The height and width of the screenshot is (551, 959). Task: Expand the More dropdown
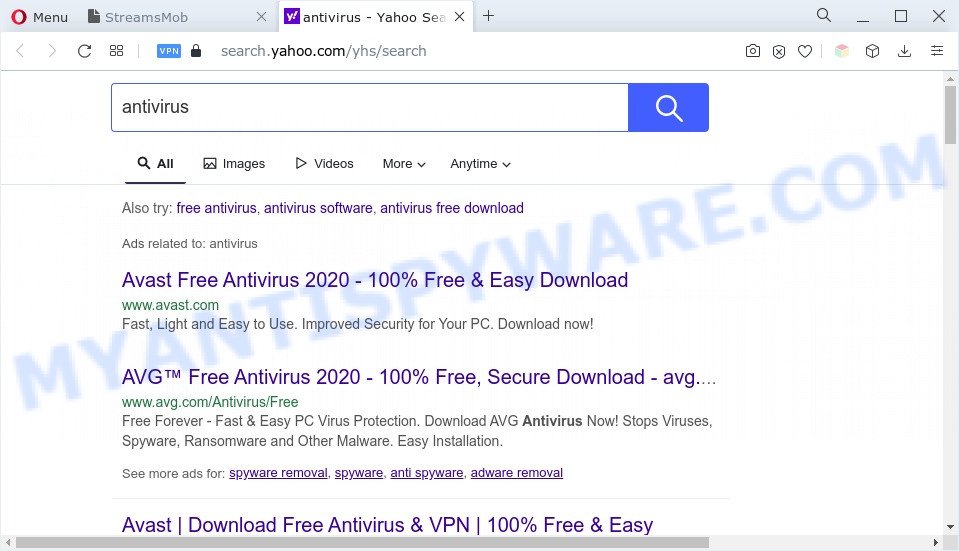(x=404, y=163)
